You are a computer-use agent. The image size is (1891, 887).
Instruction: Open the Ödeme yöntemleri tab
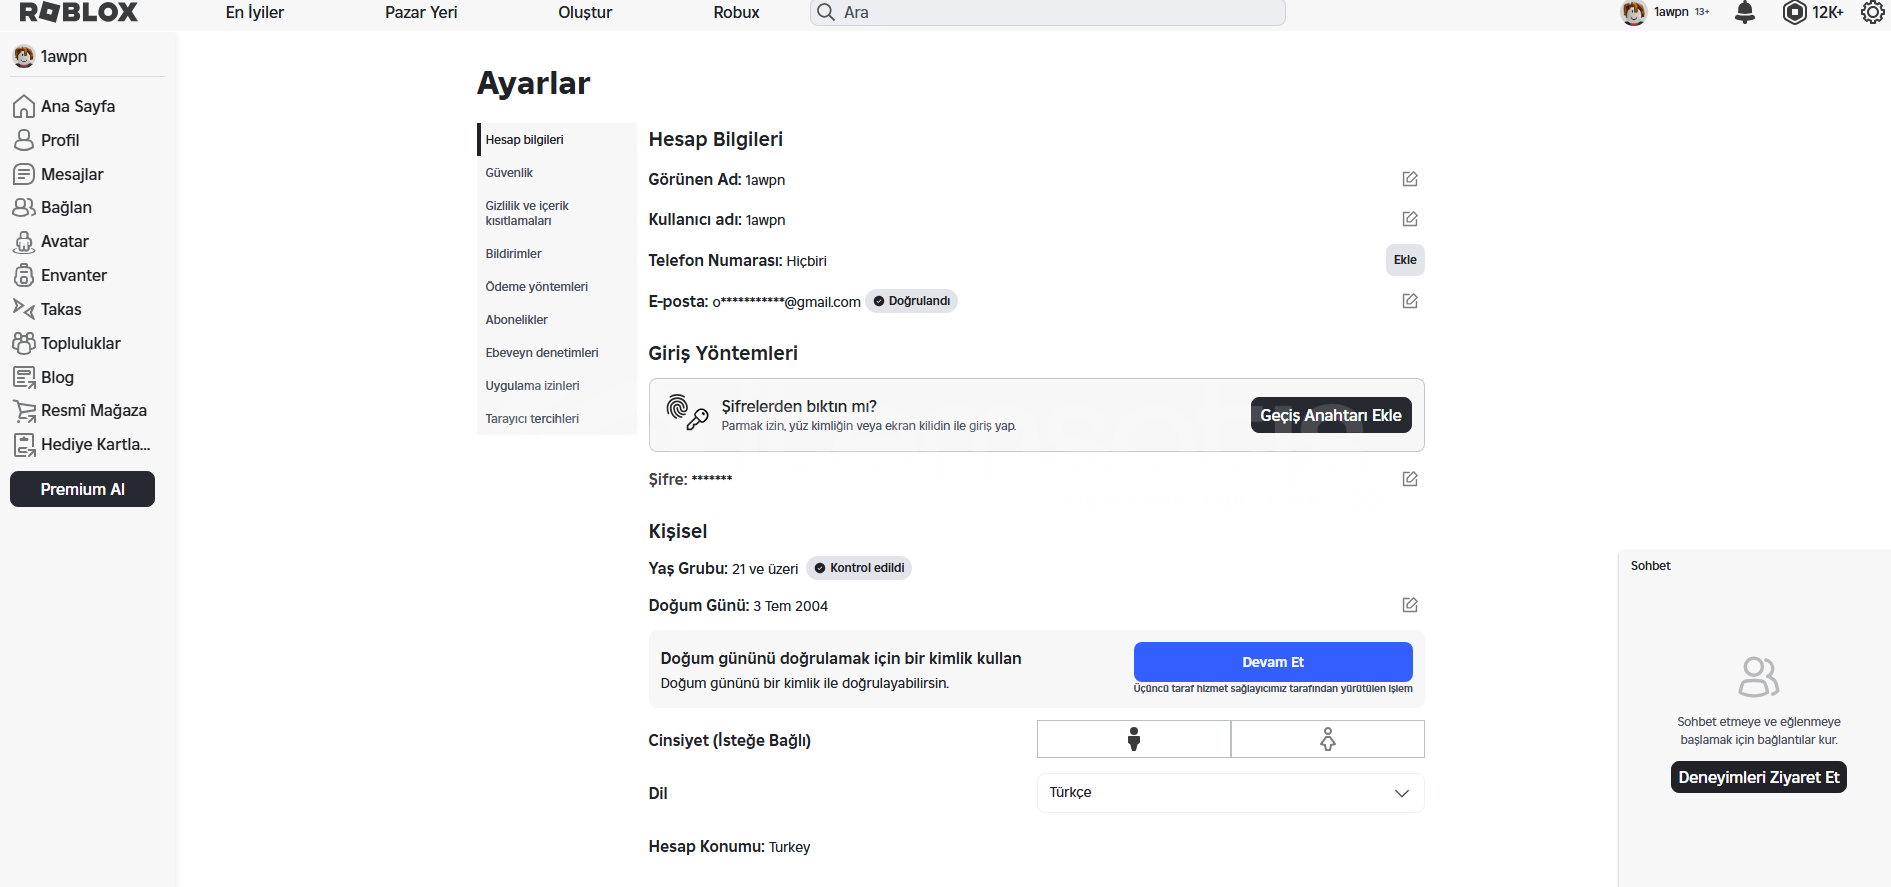[557, 287]
